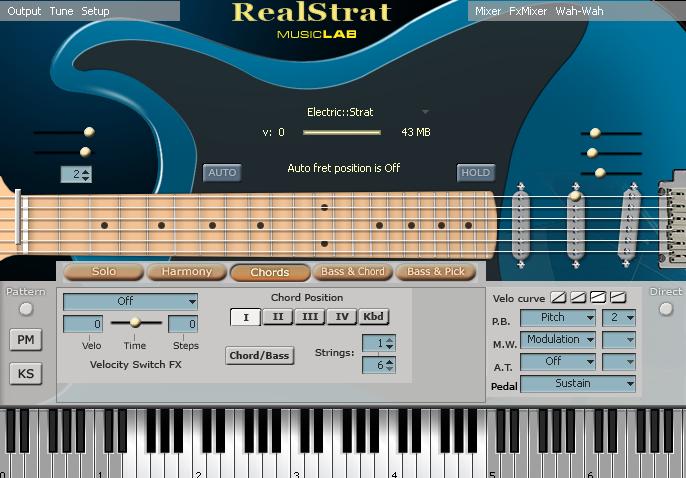Open the FxMixer panel

click(x=528, y=11)
